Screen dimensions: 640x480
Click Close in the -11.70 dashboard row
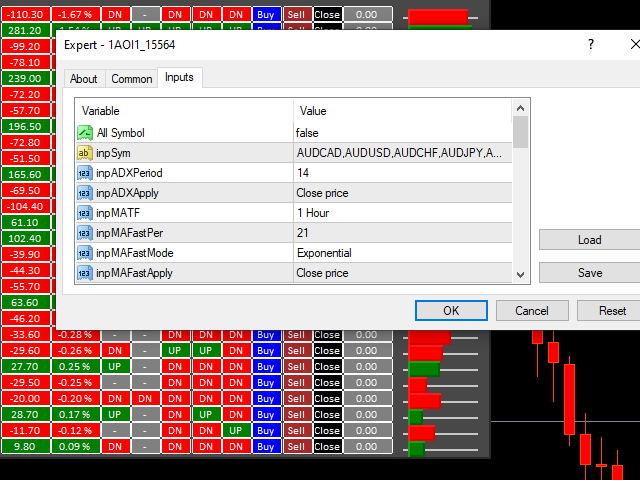[327, 430]
